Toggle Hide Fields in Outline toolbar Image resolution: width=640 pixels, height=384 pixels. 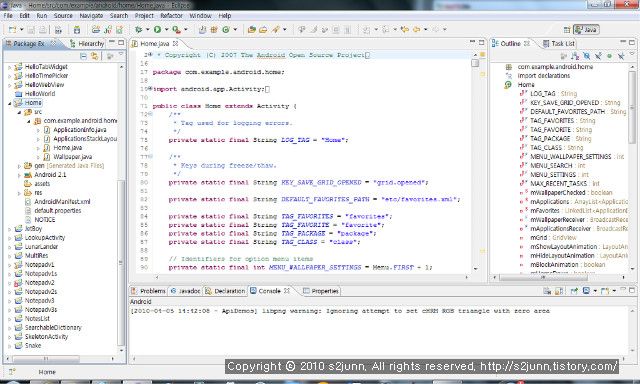pyautogui.click(x=587, y=56)
